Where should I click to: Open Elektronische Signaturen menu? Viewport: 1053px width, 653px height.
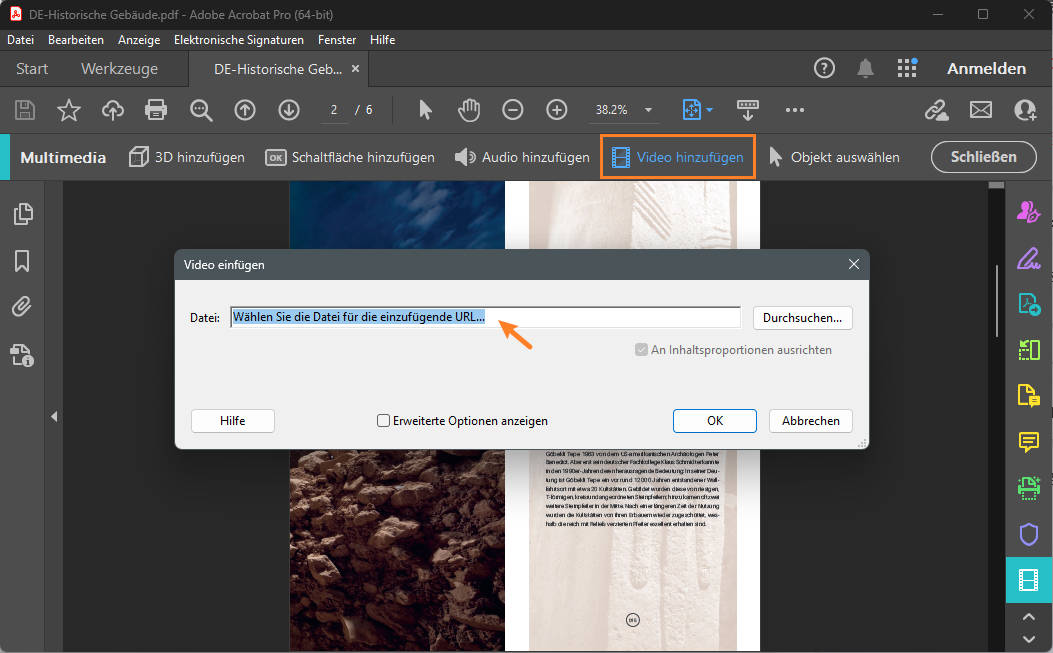[238, 40]
